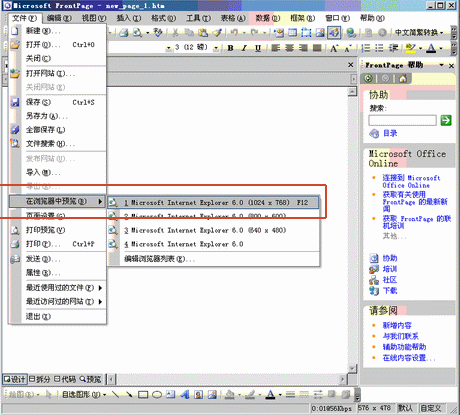Viewport: 460px width, 415px height.
Task: Click the Web Component toolbar icon
Action: 279,32
